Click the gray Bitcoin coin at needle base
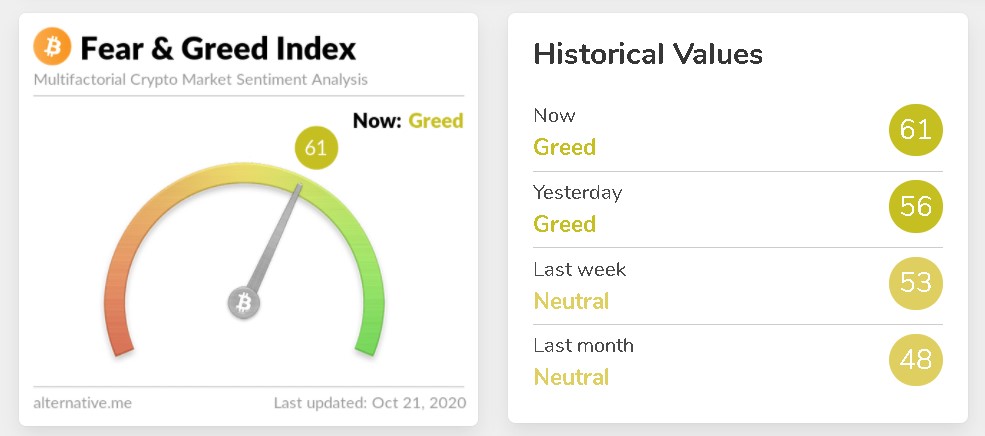 [243, 302]
